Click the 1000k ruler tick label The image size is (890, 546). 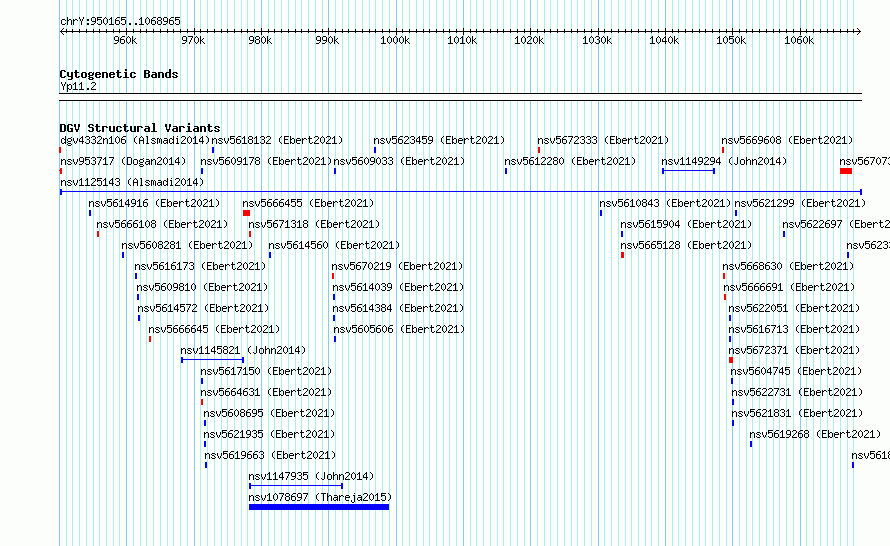[395, 40]
